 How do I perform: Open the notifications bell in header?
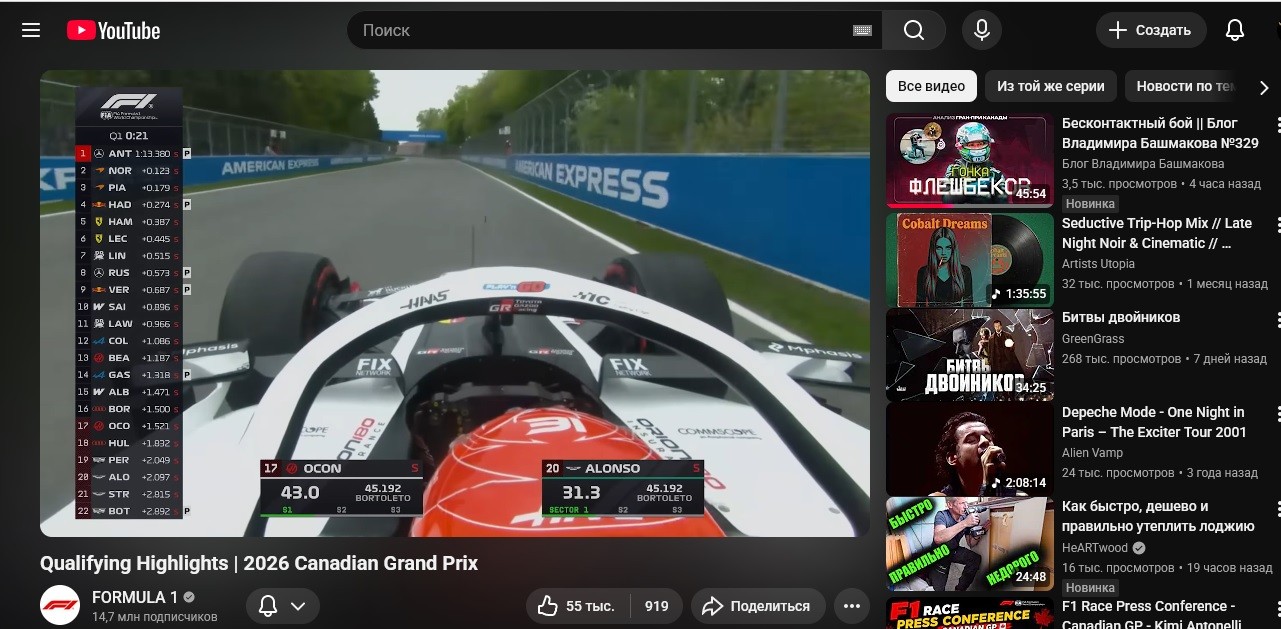(x=1235, y=30)
